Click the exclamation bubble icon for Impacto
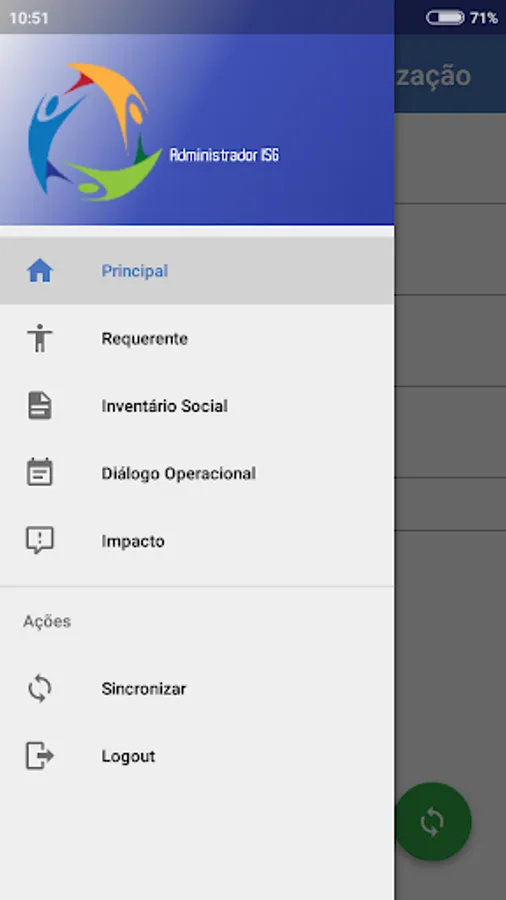 click(40, 540)
